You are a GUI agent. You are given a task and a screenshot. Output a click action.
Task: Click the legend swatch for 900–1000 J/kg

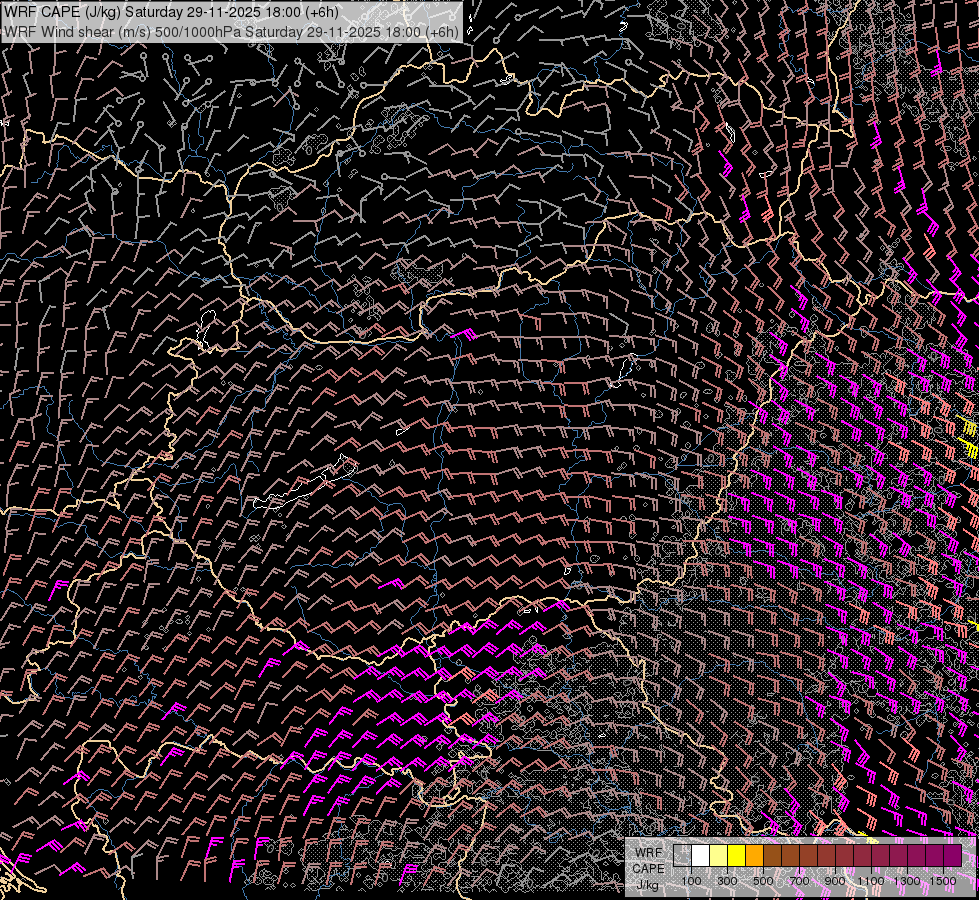(845, 856)
